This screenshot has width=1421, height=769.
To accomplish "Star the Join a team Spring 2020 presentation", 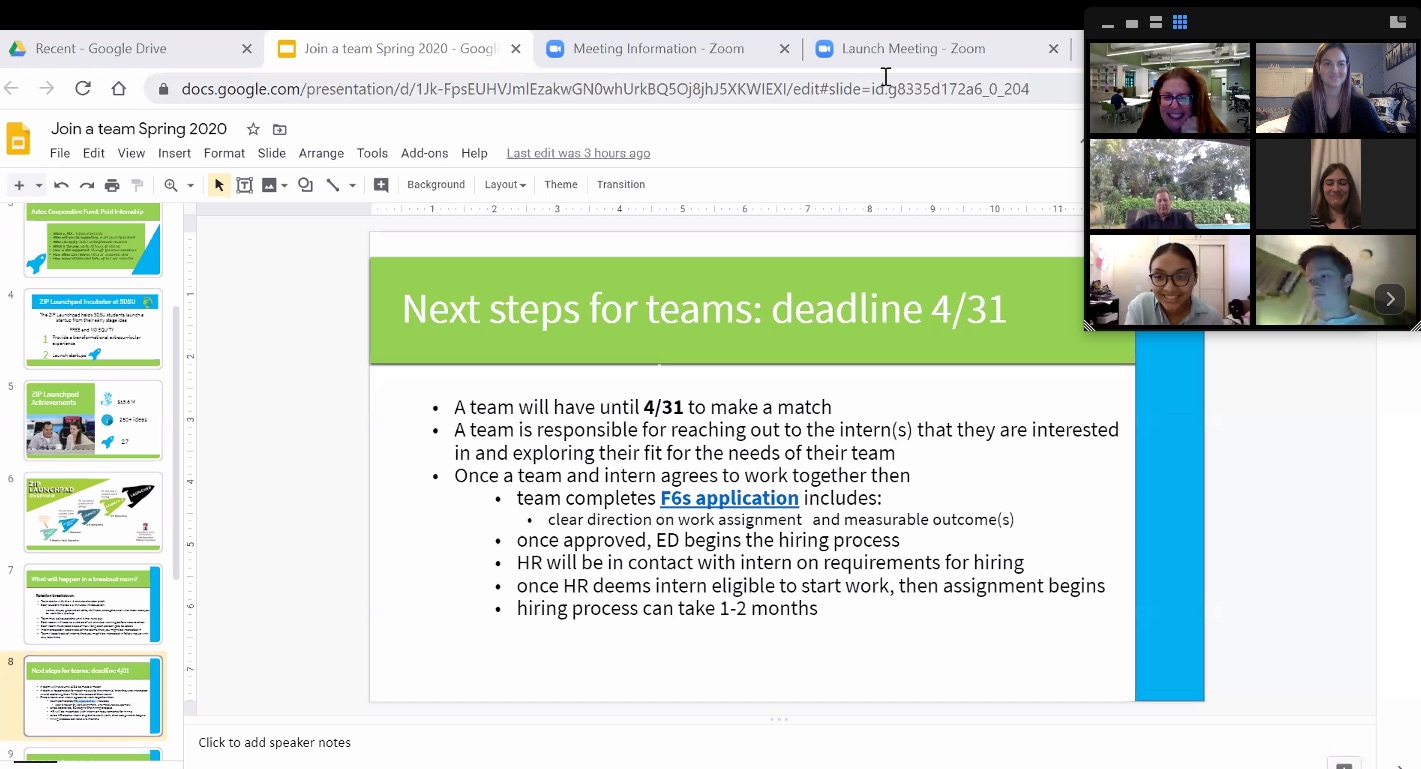I will pyautogui.click(x=253, y=129).
